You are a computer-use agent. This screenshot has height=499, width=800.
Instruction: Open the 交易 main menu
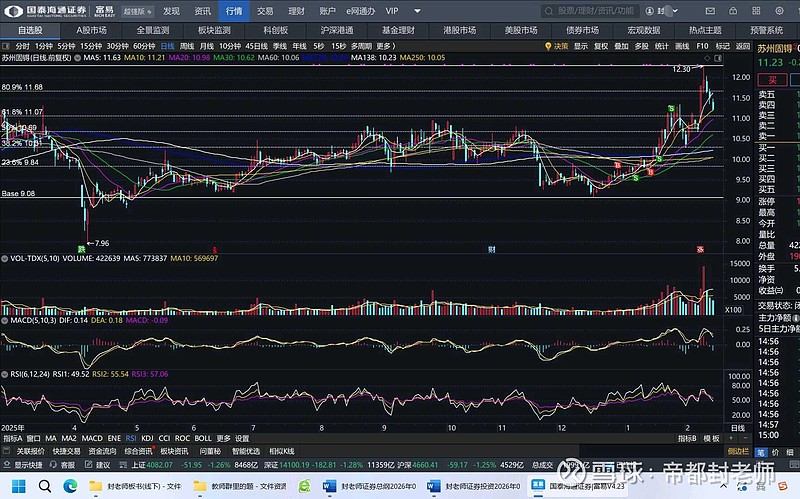point(265,11)
